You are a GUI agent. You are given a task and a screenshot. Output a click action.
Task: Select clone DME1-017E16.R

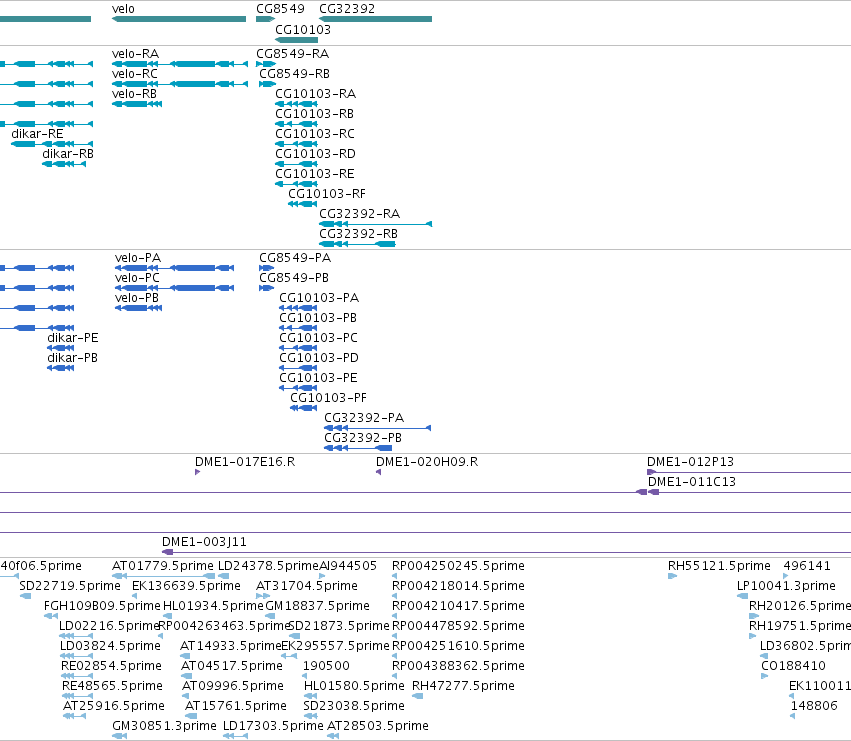[245, 463]
